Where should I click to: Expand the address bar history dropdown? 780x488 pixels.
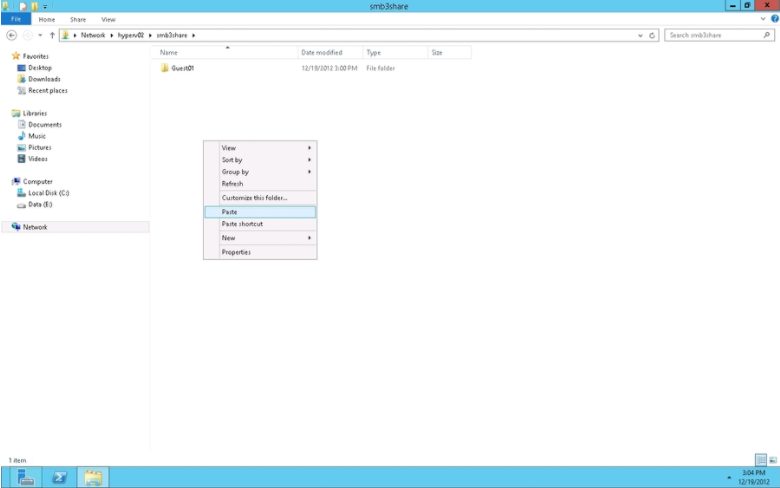coord(640,35)
